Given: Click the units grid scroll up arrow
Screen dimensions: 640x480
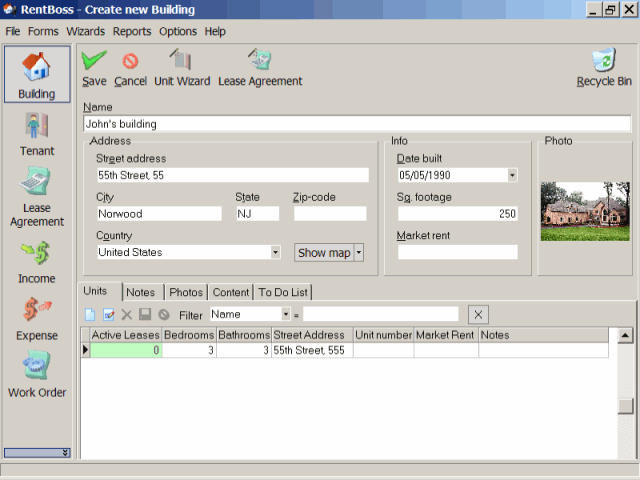Looking at the screenshot, I should (x=625, y=336).
